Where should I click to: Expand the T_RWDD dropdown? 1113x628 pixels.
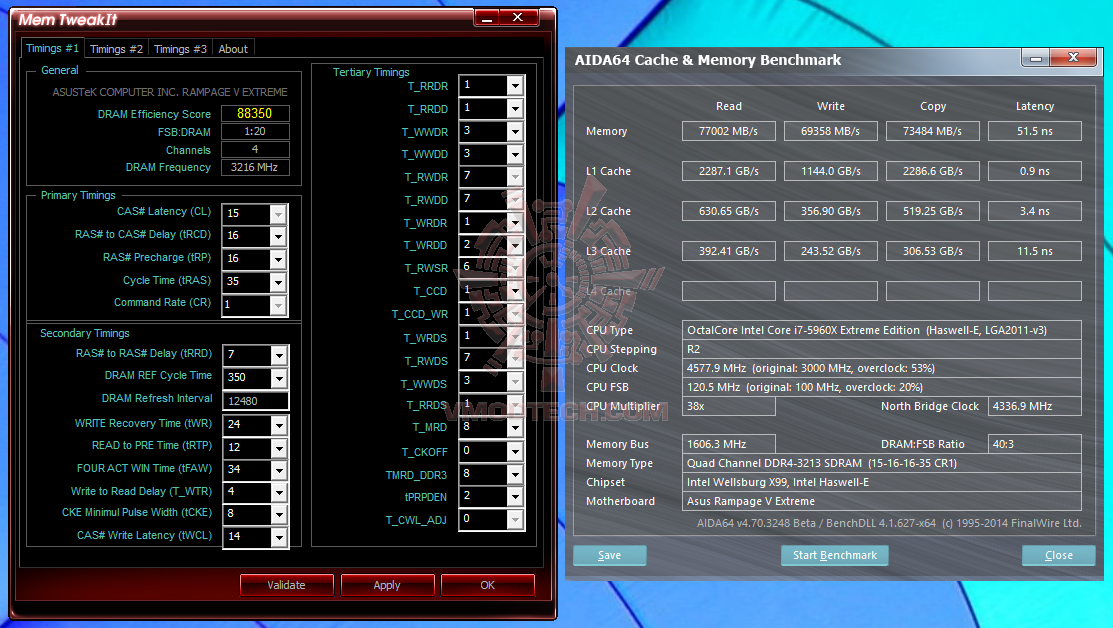tap(515, 199)
